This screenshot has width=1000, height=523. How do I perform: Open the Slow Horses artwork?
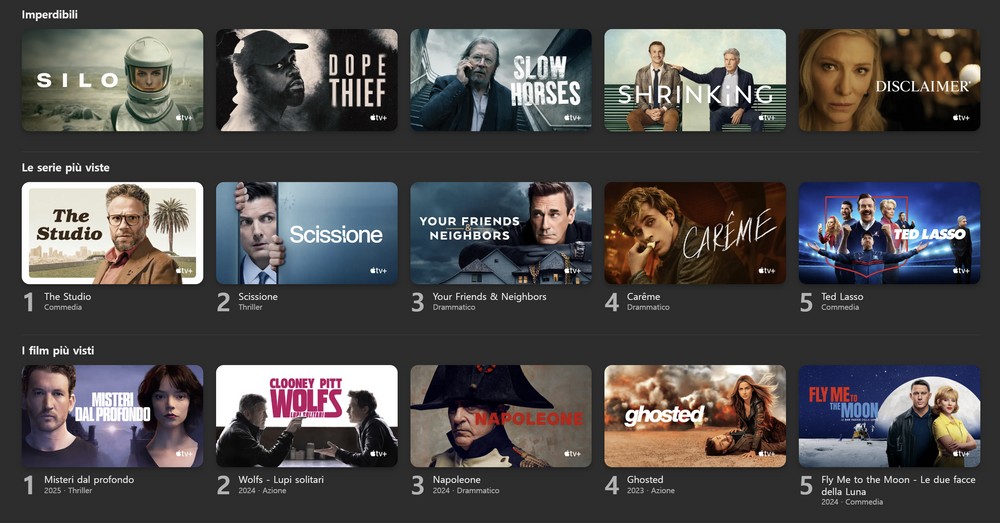(x=501, y=80)
